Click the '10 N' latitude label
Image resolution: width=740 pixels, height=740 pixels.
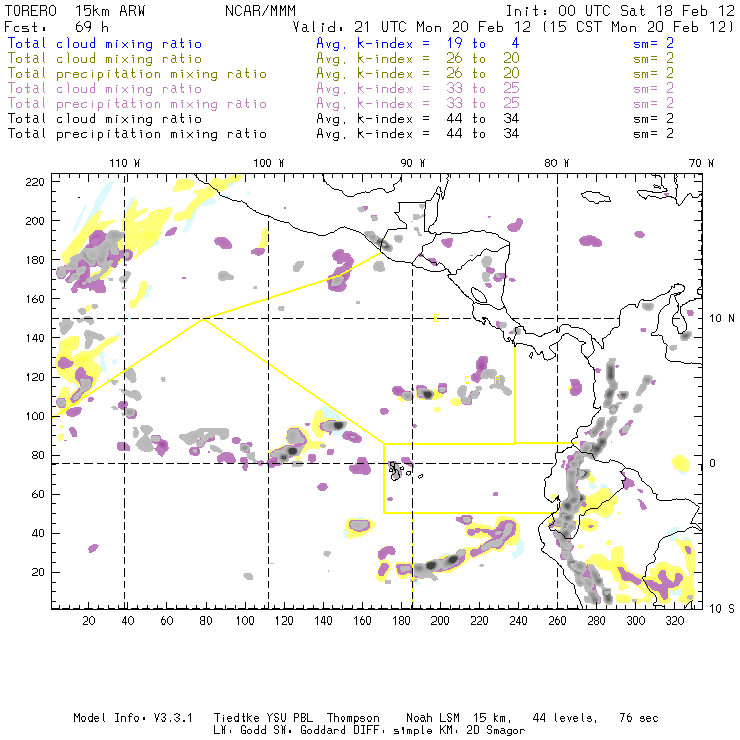(722, 319)
